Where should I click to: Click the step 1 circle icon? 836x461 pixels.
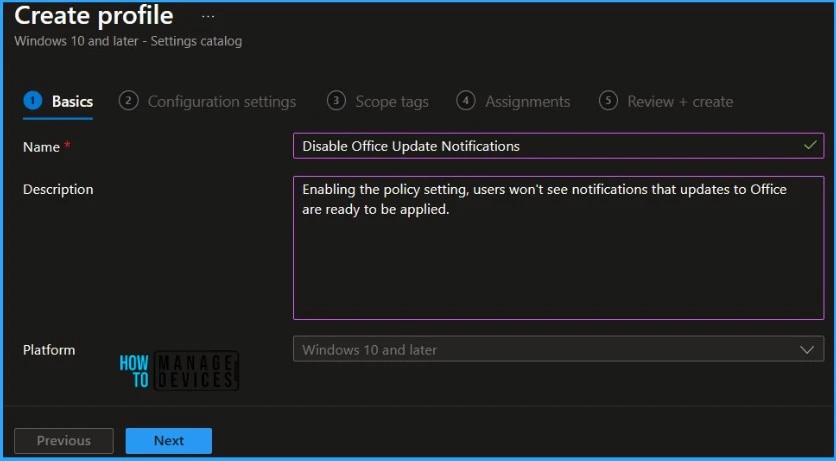(33, 101)
